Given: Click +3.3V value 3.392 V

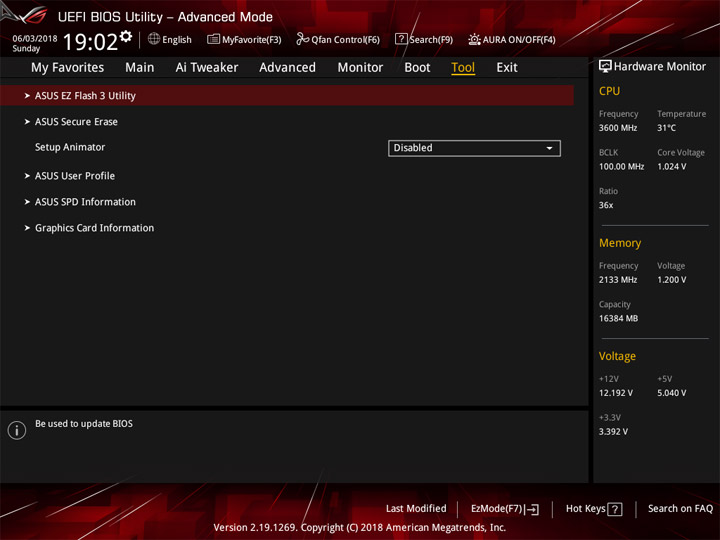Looking at the screenshot, I should pos(613,432).
